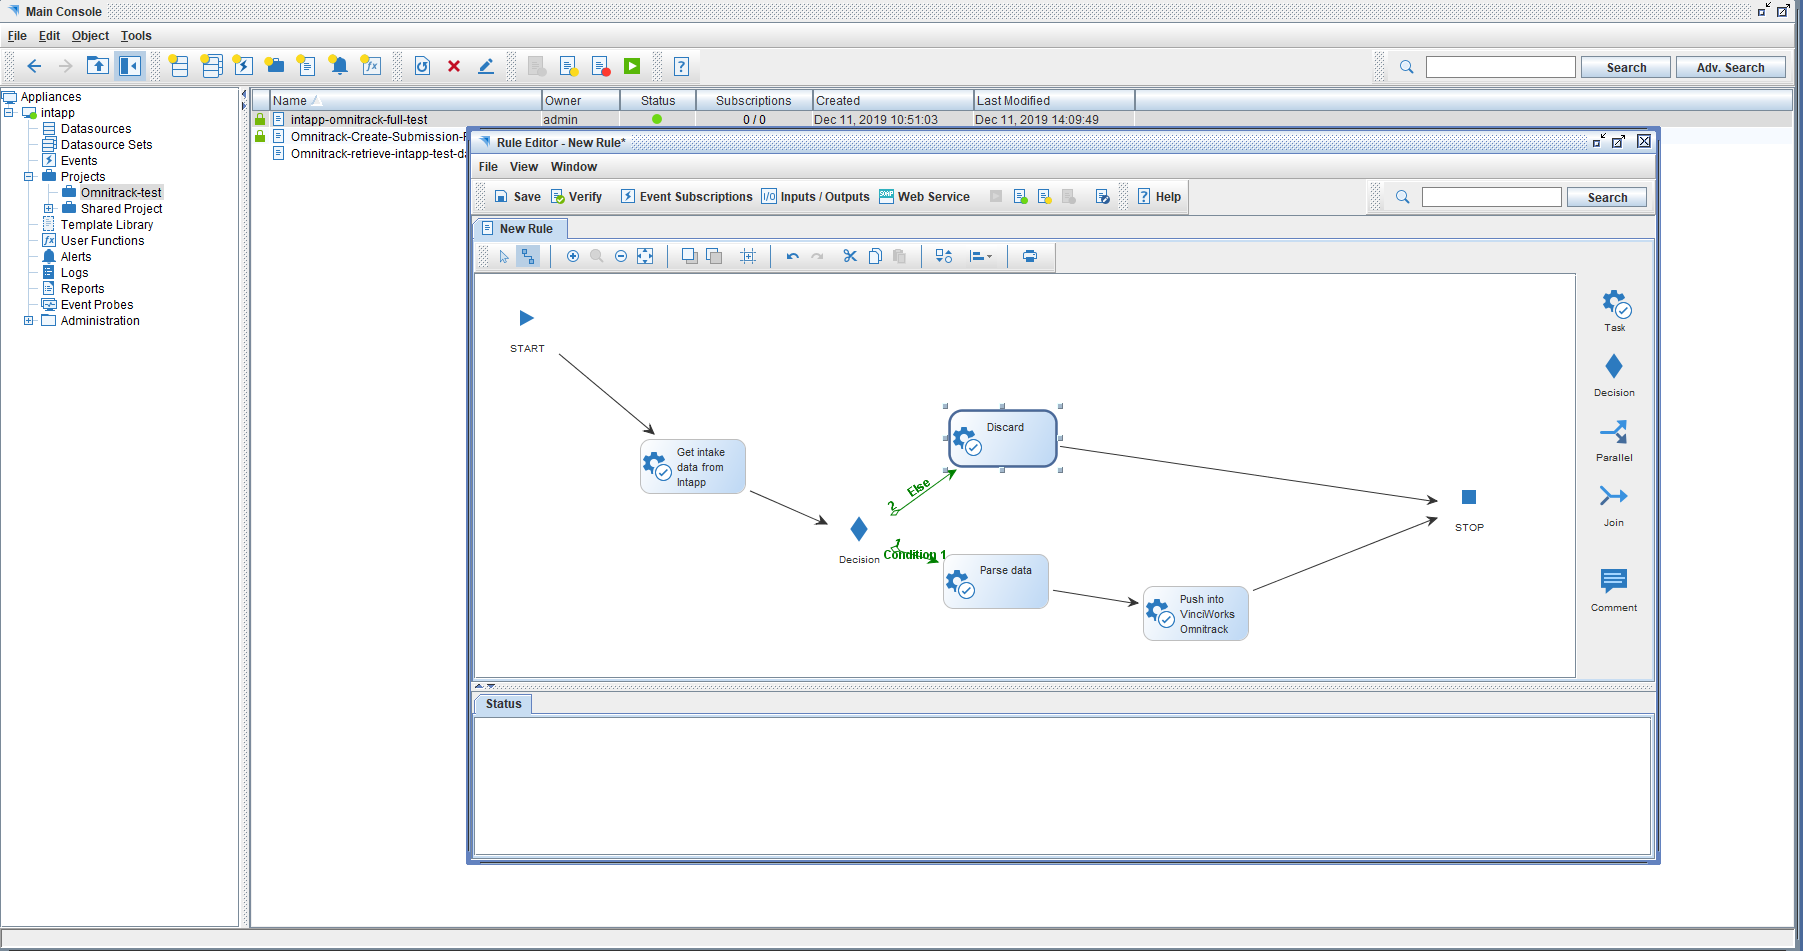Screen dimensions: 1803x951
Task: Click the fit-to-window zoom icon
Action: pos(645,256)
